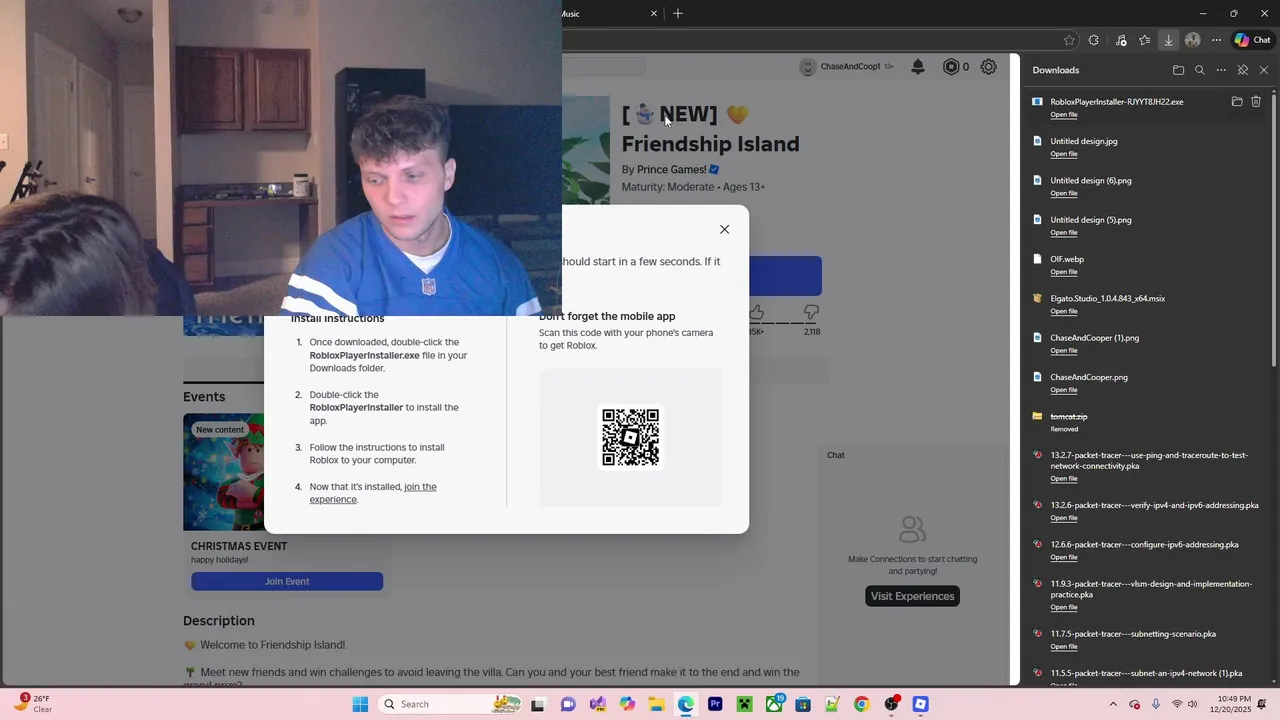Image resolution: width=1280 pixels, height=720 pixels.
Task: Click 13.2.7 packet tracer download entry
Action: (1147, 466)
